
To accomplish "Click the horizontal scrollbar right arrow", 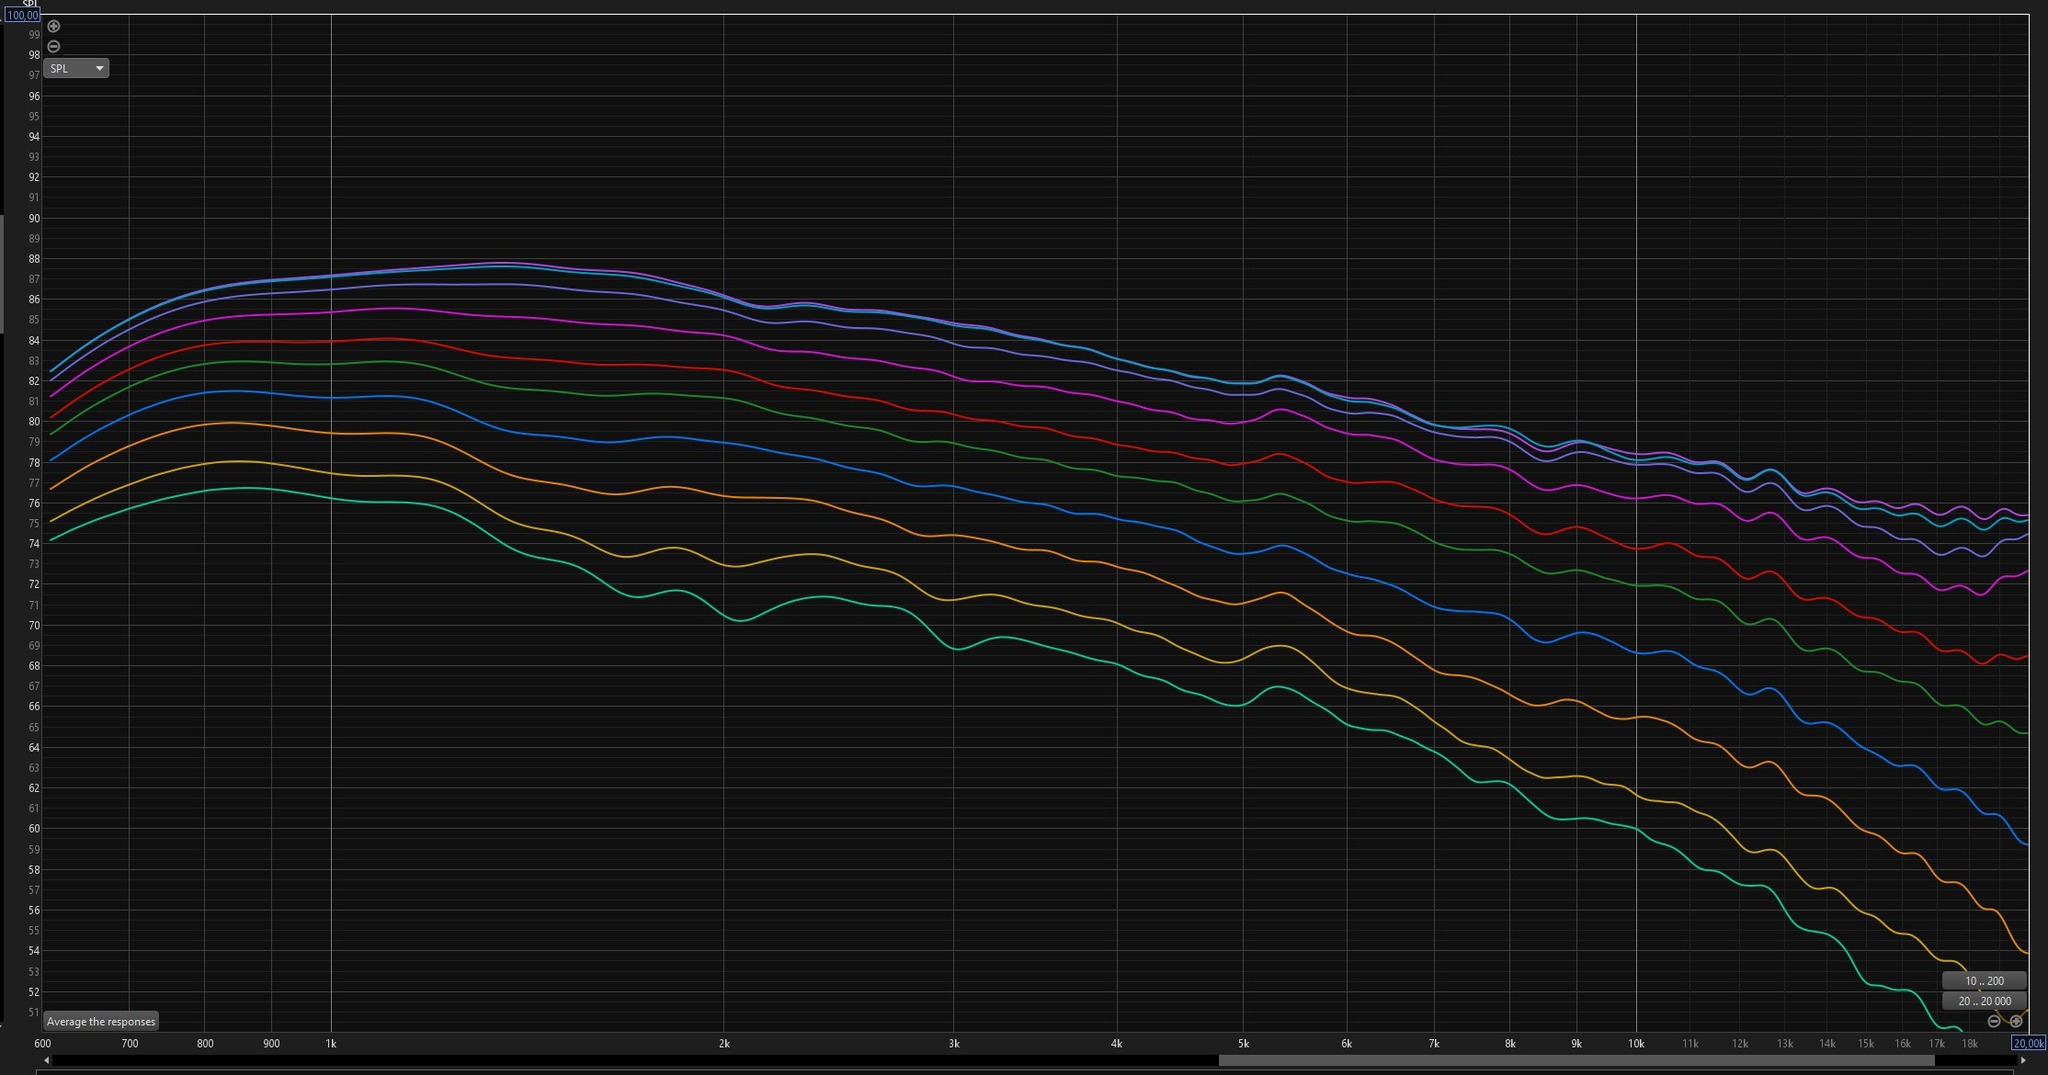I will click(2023, 1060).
